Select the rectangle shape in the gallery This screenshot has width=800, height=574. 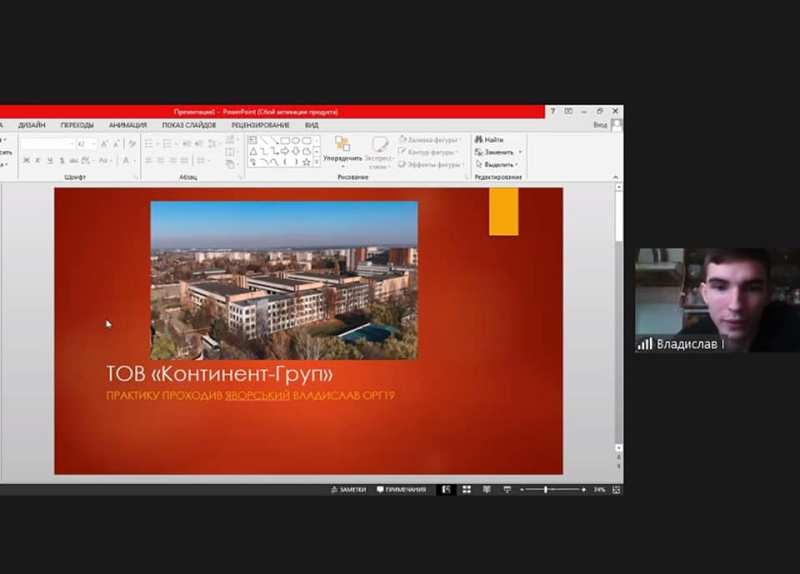[x=285, y=140]
